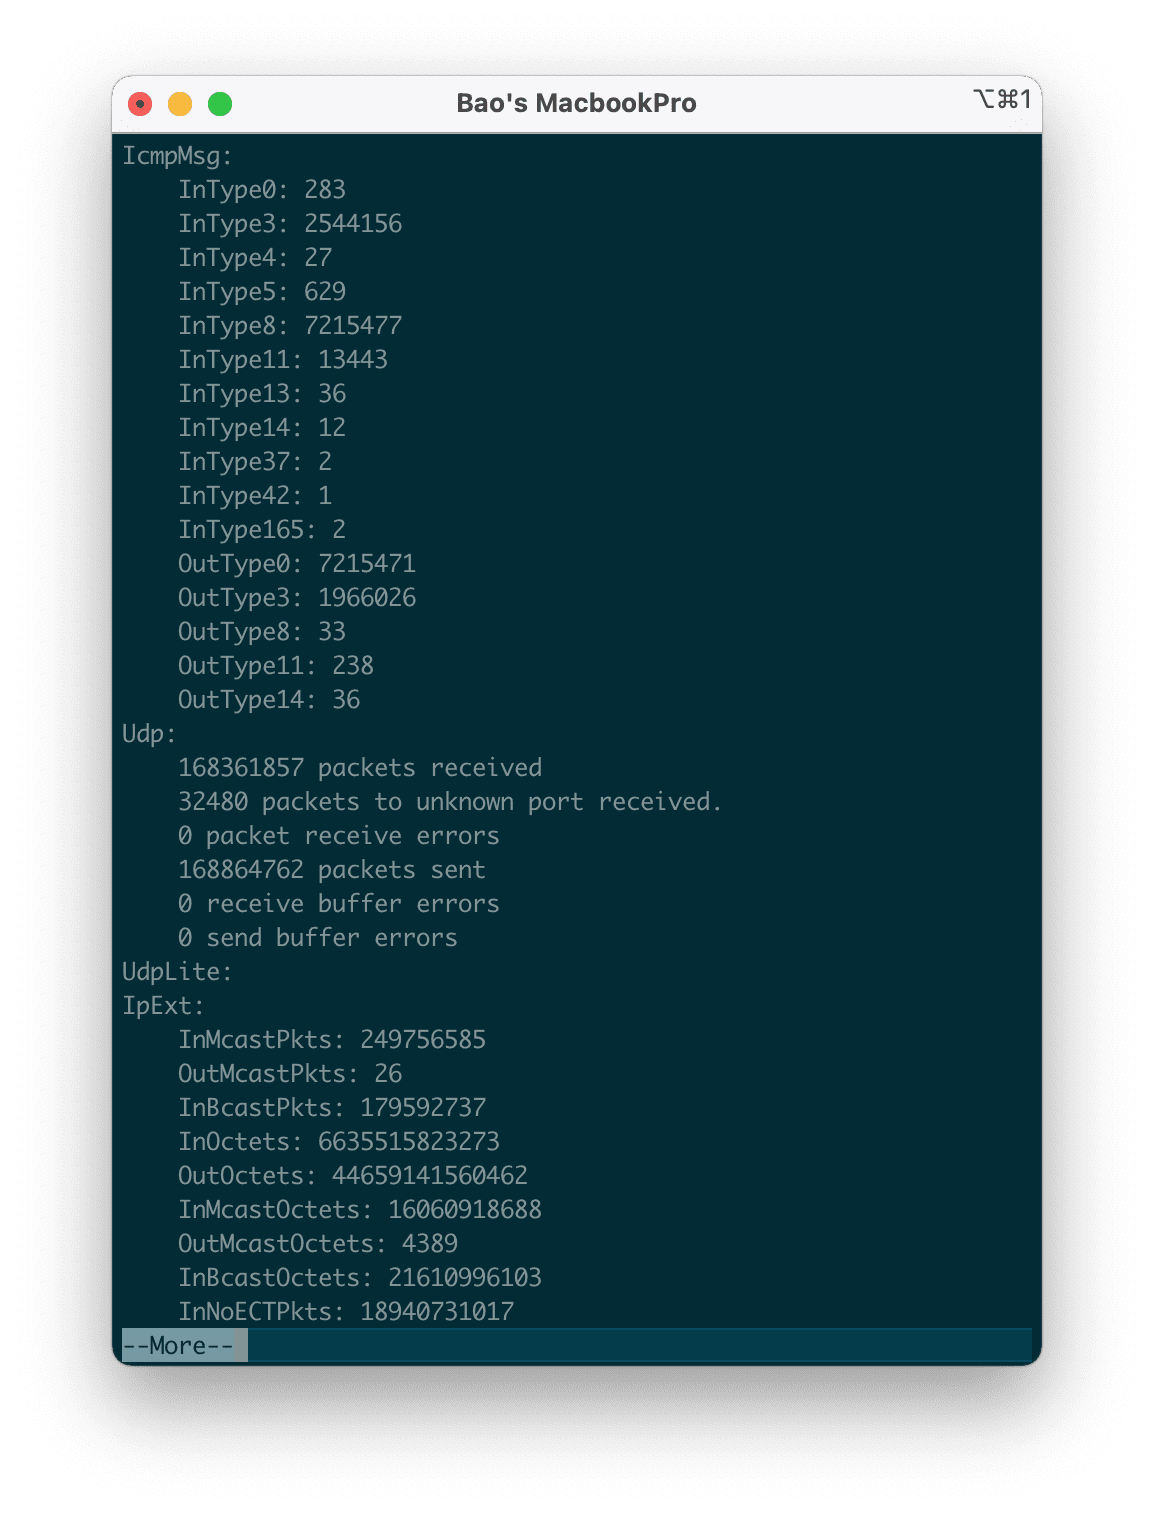Viewport: 1154px width, 1514px height.
Task: Click the IpExt: section header line
Action: click(163, 1006)
